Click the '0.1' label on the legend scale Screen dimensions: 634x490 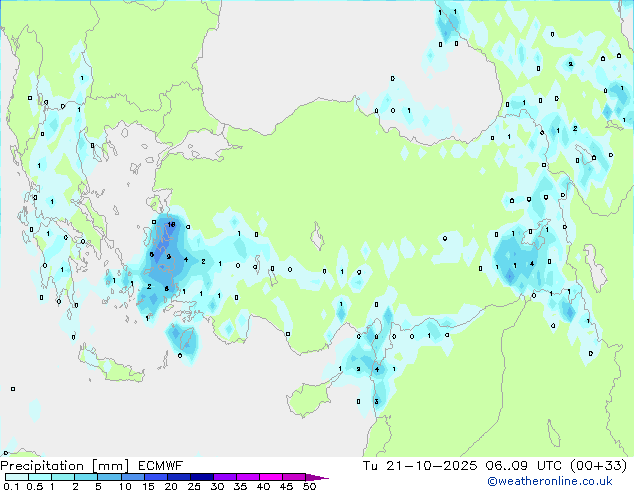[9, 487]
